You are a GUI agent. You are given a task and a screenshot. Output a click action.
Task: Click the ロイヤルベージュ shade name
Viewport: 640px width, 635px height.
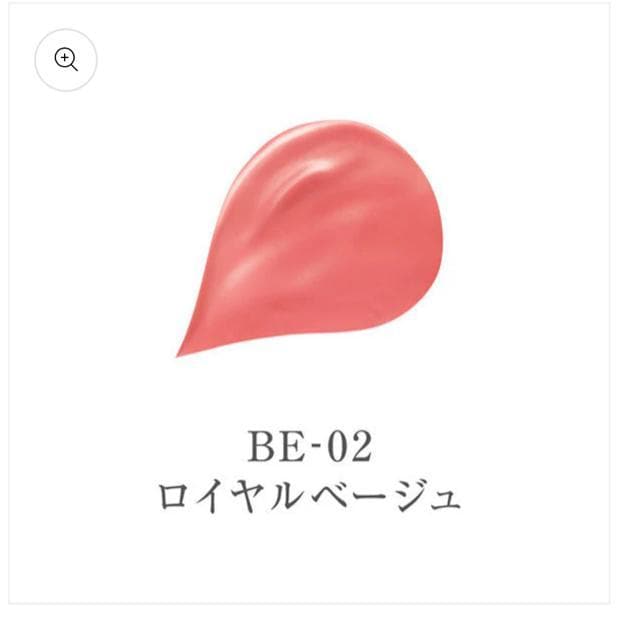pyautogui.click(x=310, y=496)
